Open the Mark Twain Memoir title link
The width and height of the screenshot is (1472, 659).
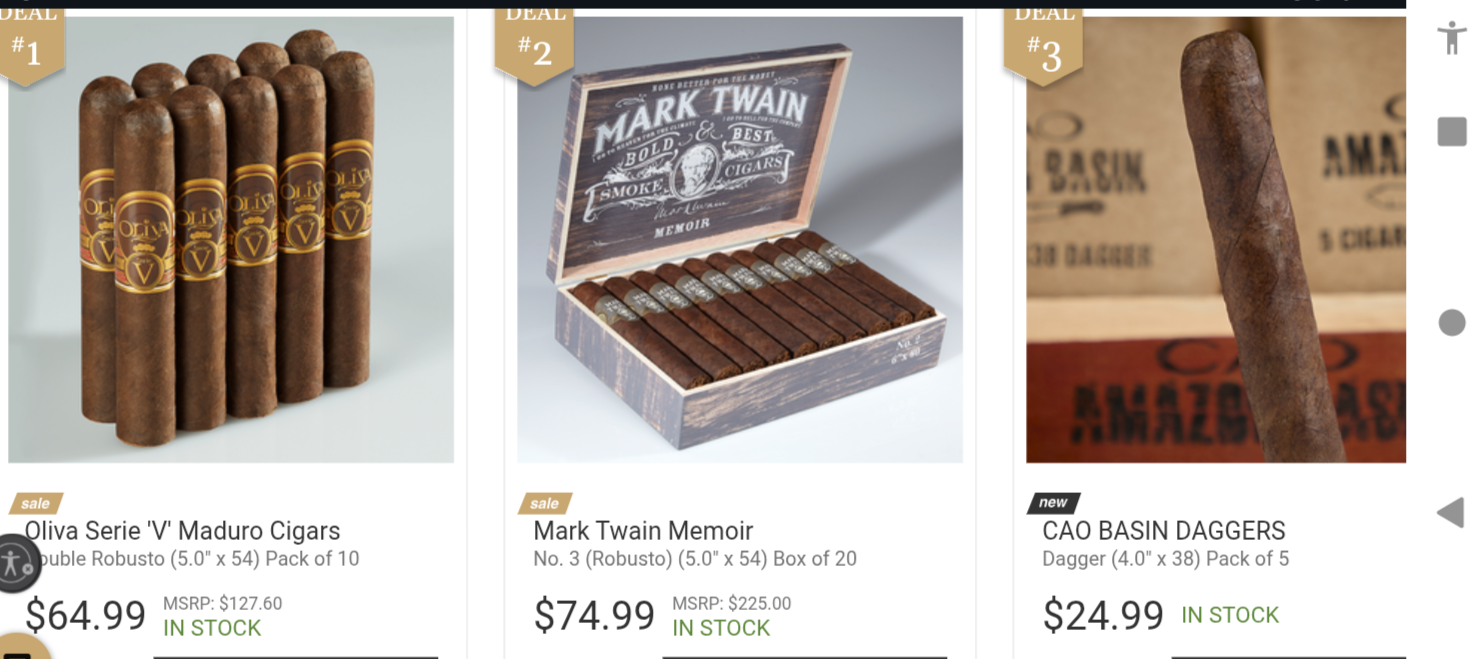pos(643,531)
